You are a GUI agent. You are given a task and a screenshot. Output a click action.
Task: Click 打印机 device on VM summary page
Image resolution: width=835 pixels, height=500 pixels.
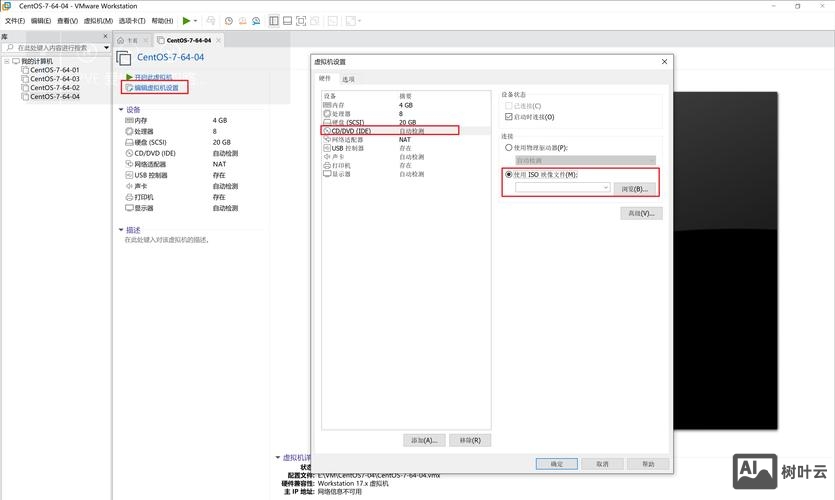[144, 197]
